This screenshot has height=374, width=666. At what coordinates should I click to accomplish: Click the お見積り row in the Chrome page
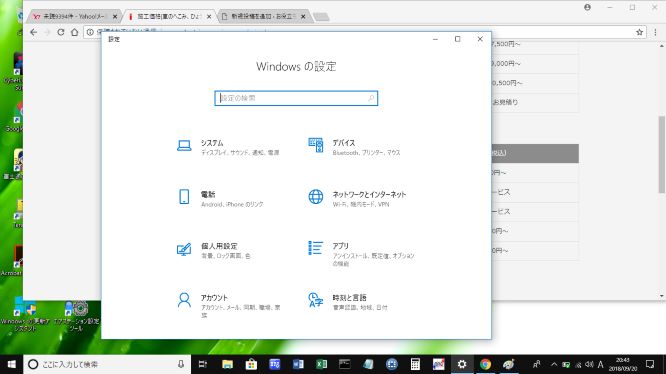535,102
